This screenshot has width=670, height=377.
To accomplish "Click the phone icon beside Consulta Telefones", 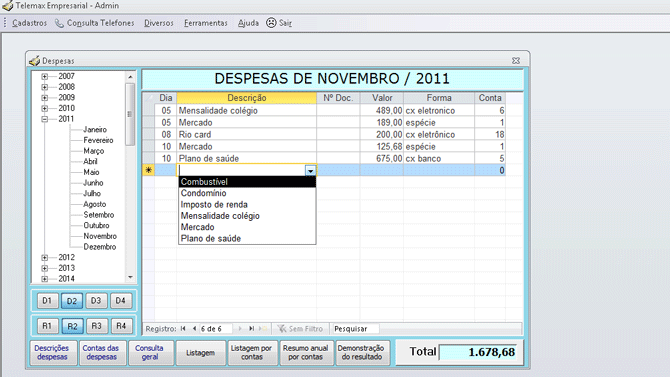I will 59,23.
